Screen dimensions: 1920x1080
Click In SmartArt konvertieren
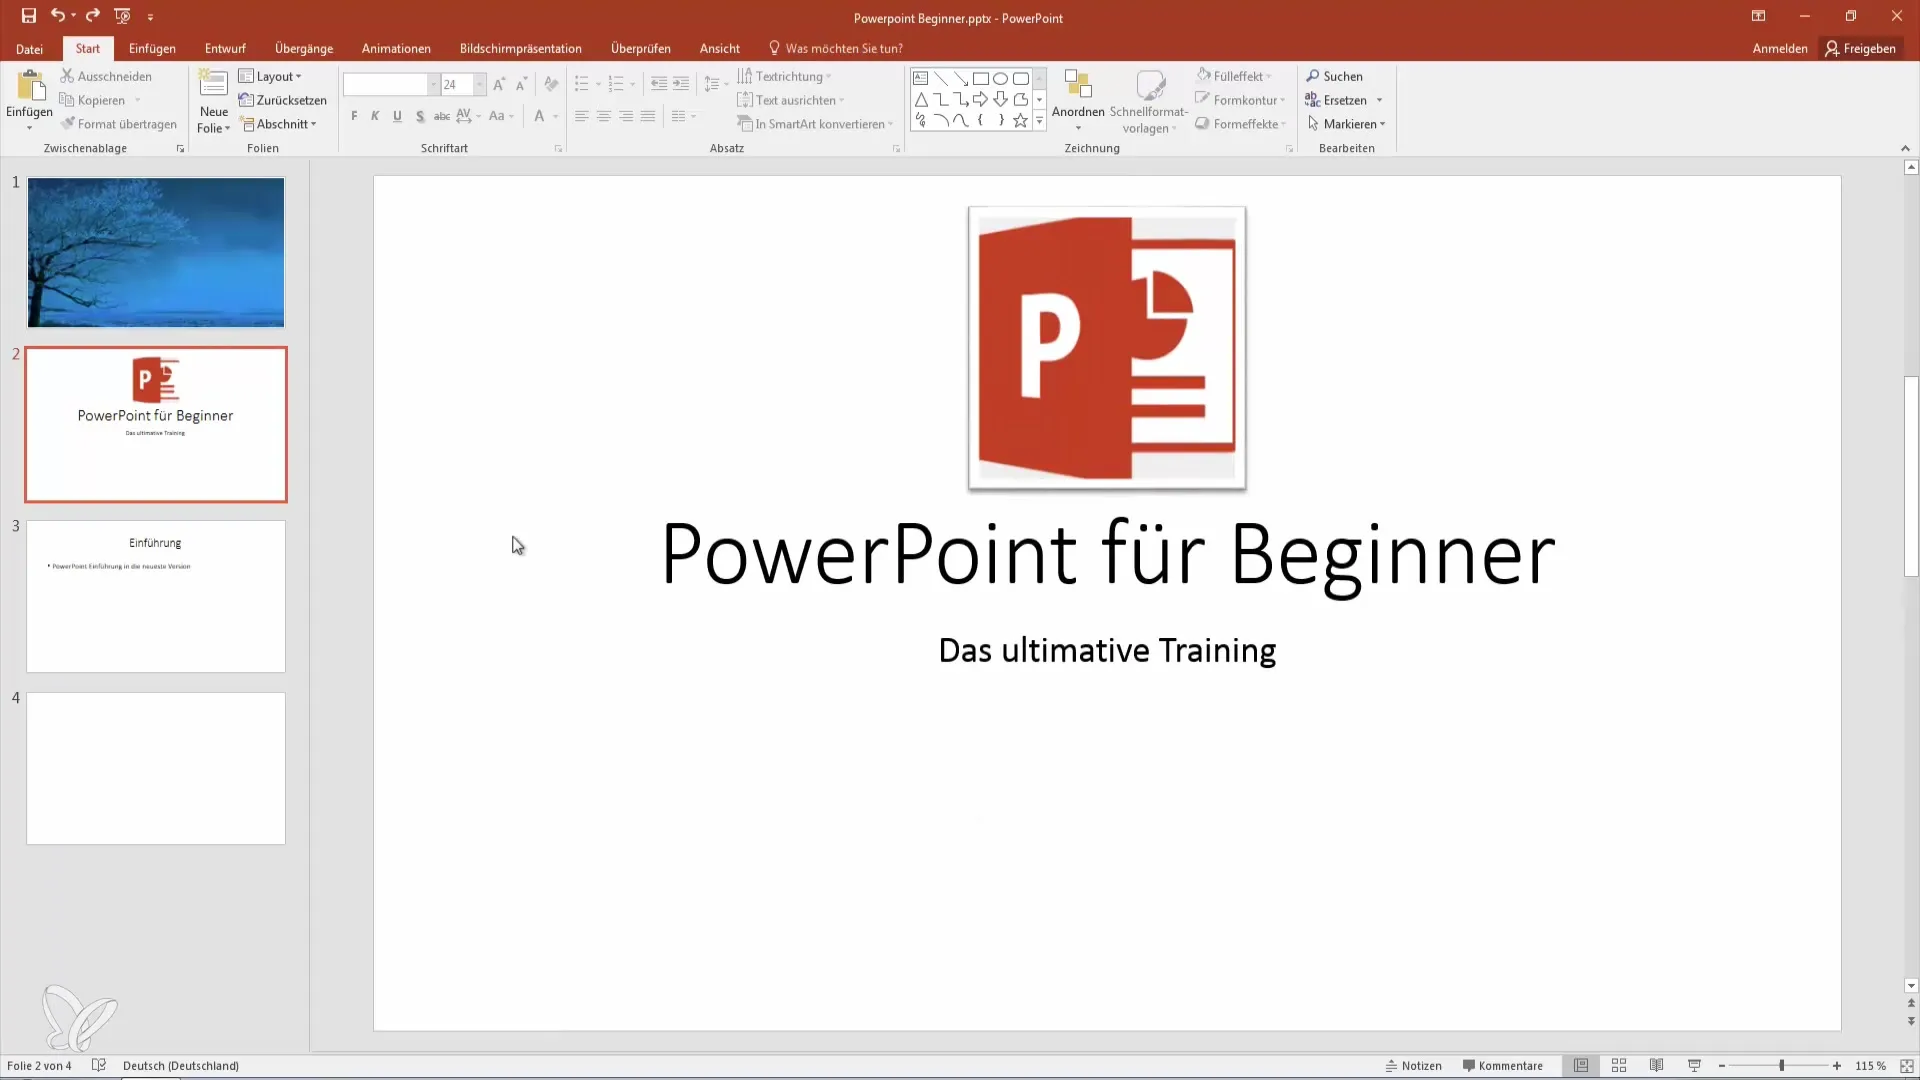pyautogui.click(x=815, y=124)
